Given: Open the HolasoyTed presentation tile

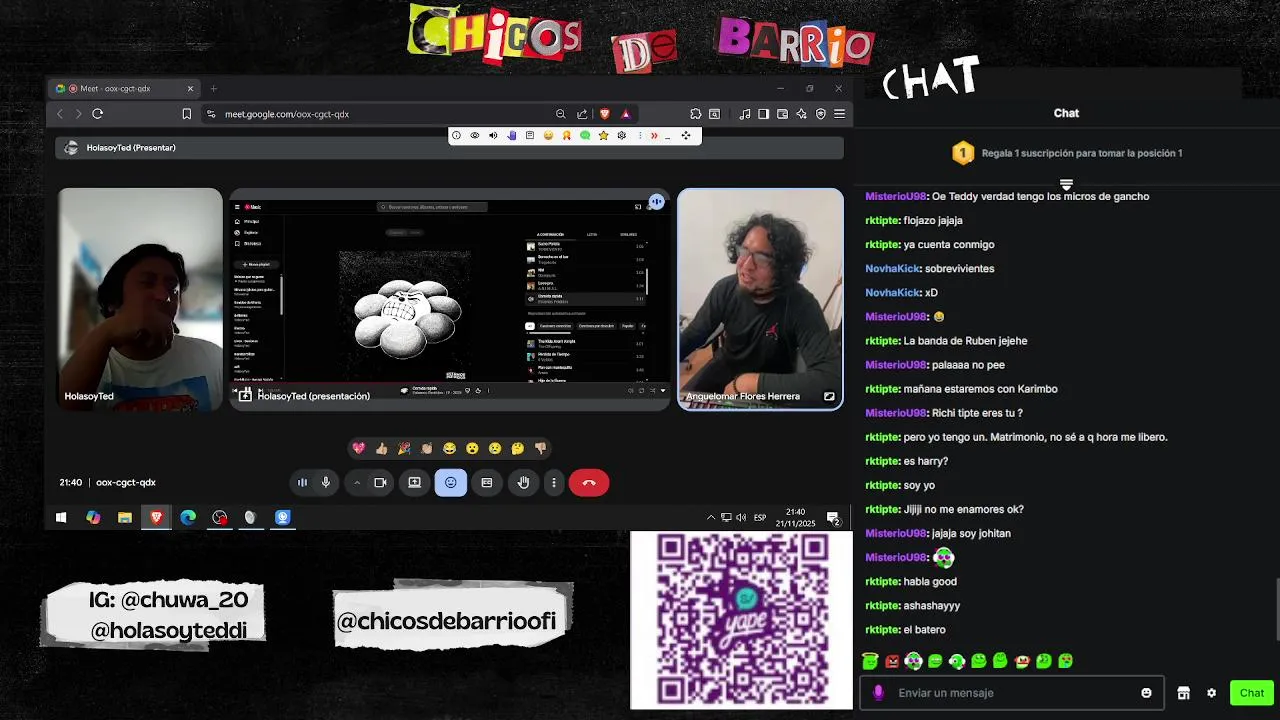Looking at the screenshot, I should pyautogui.click(x=450, y=299).
